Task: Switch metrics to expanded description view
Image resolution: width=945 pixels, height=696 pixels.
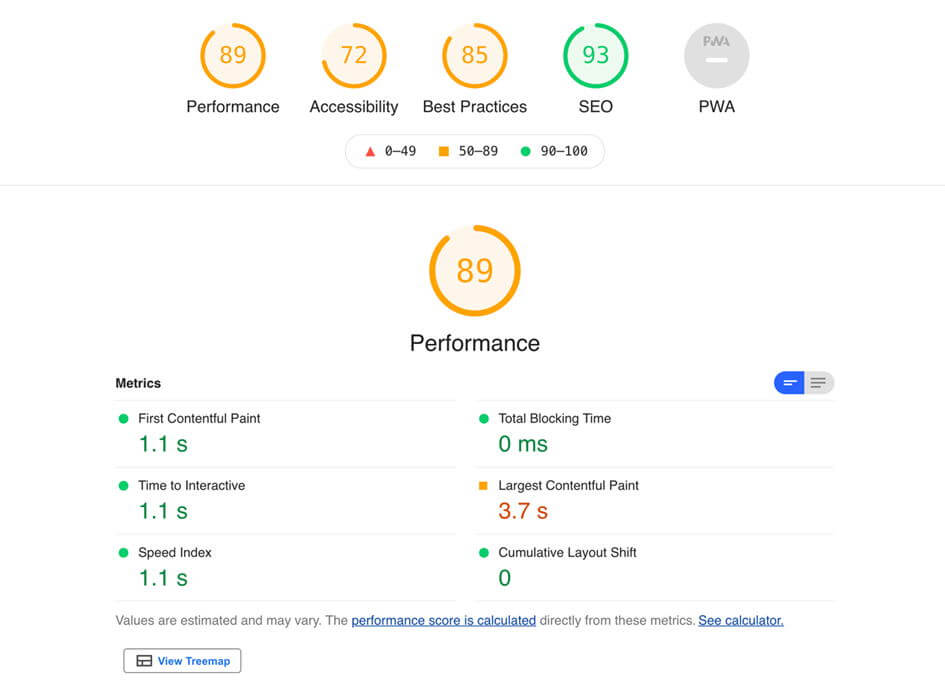Action: (819, 383)
